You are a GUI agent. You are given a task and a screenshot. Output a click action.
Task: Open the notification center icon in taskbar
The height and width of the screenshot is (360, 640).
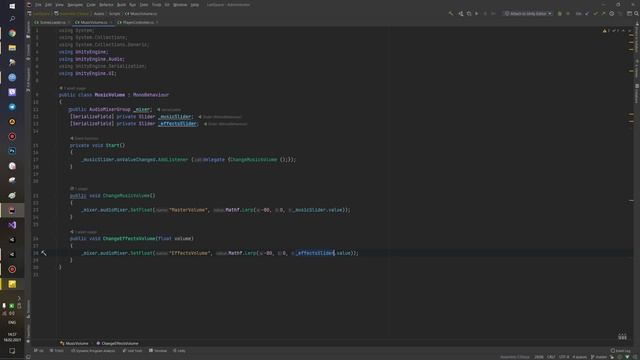[12, 351]
